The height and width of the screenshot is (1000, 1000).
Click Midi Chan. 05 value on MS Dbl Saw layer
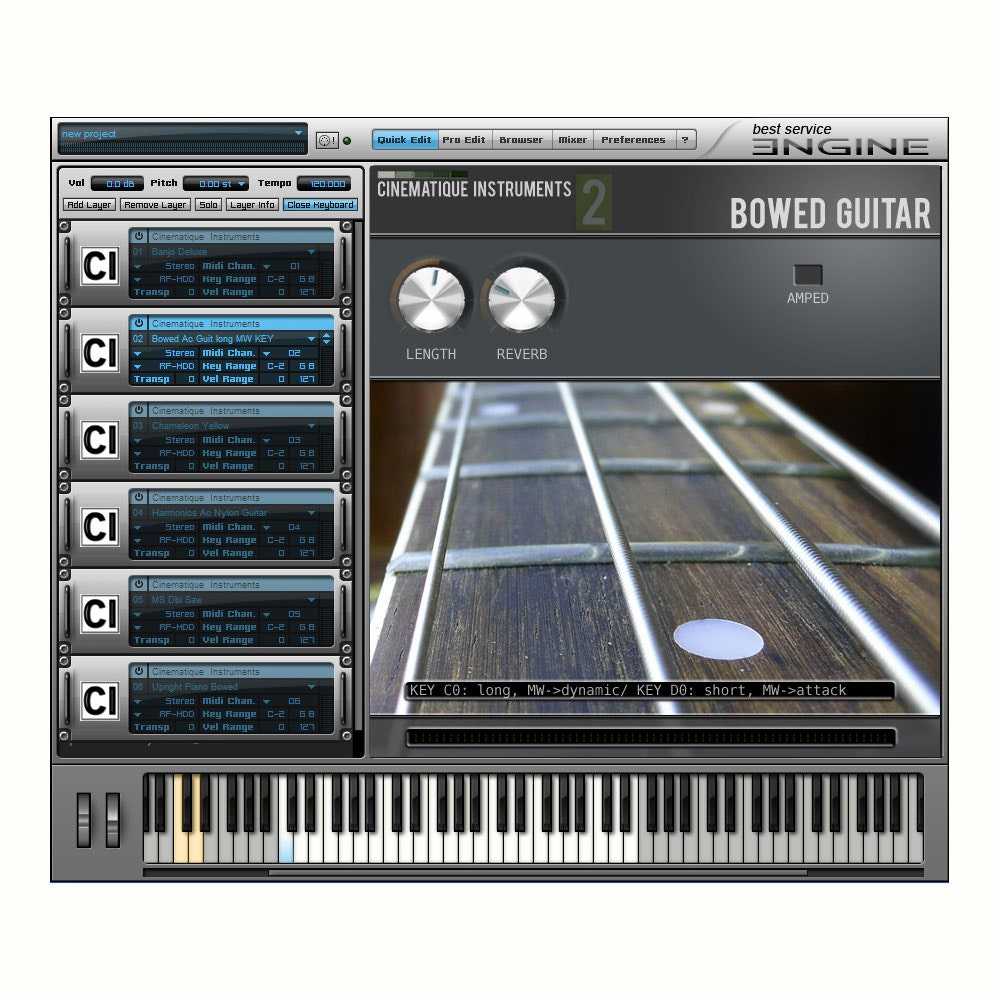(294, 614)
